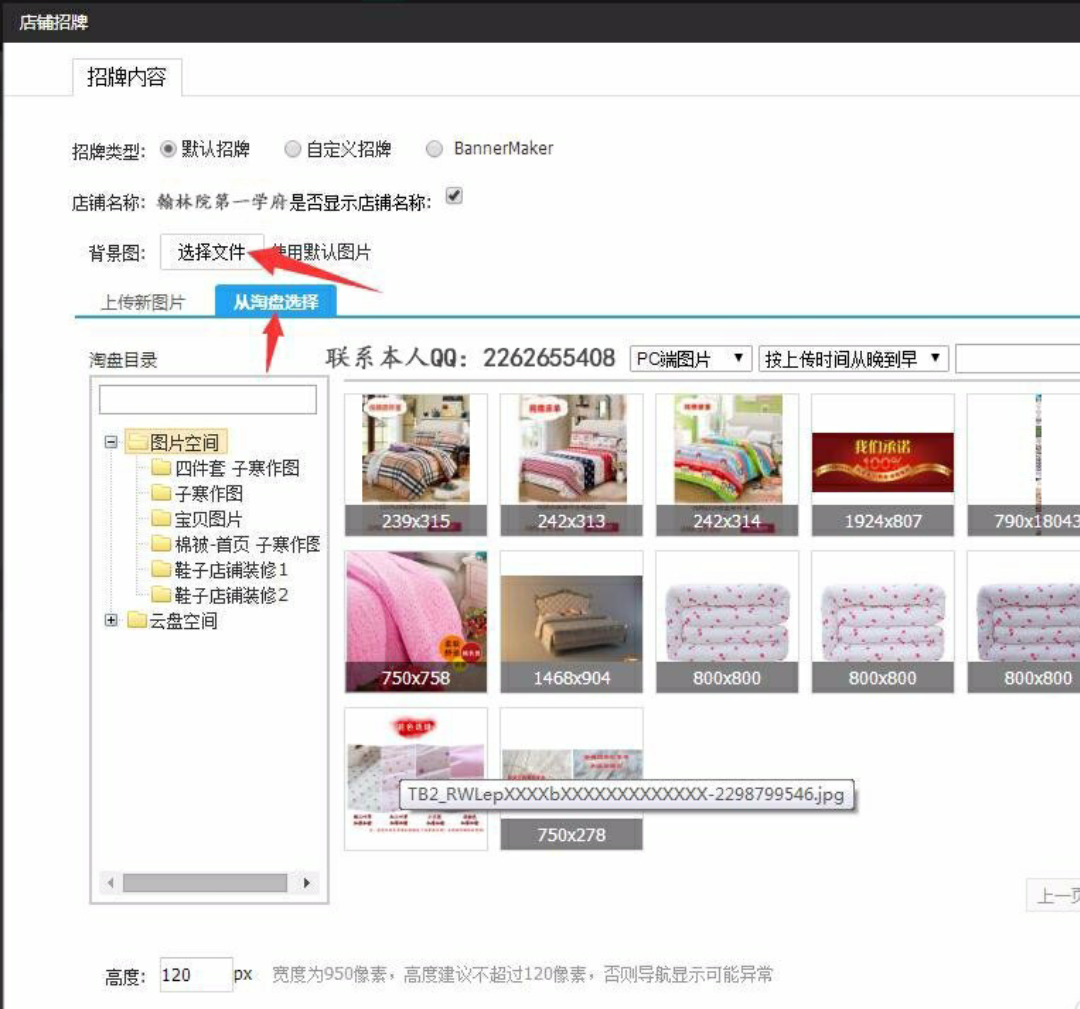Choose the 自定义招牌 radio option

pyautogui.click(x=293, y=149)
